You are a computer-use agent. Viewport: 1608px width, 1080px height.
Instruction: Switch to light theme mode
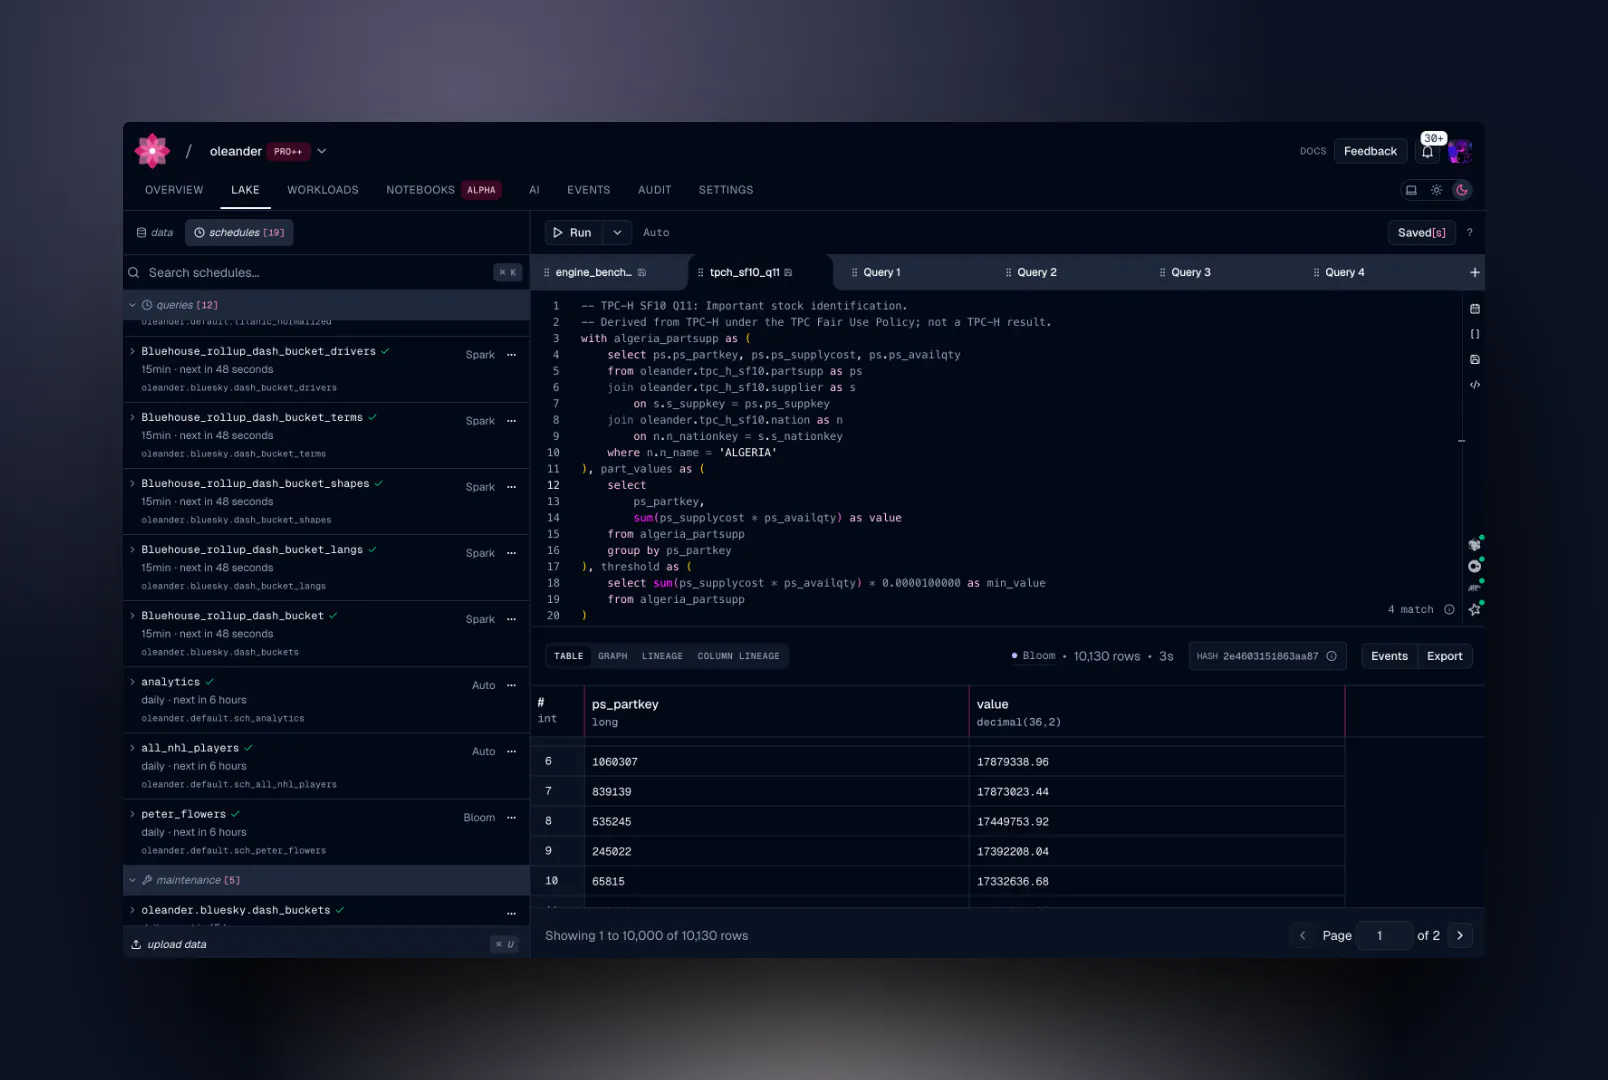click(x=1436, y=190)
